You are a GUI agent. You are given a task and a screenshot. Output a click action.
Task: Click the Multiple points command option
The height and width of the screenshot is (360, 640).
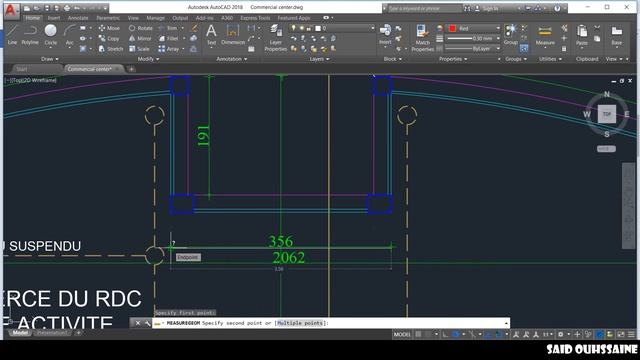click(x=300, y=323)
